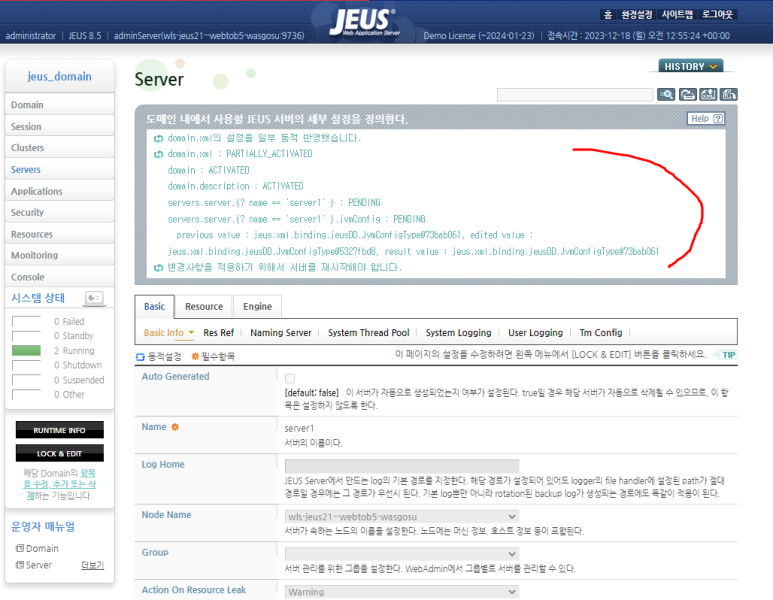773x600 pixels.
Task: Open 사이트맵 sitemap in header
Action: tap(677, 14)
